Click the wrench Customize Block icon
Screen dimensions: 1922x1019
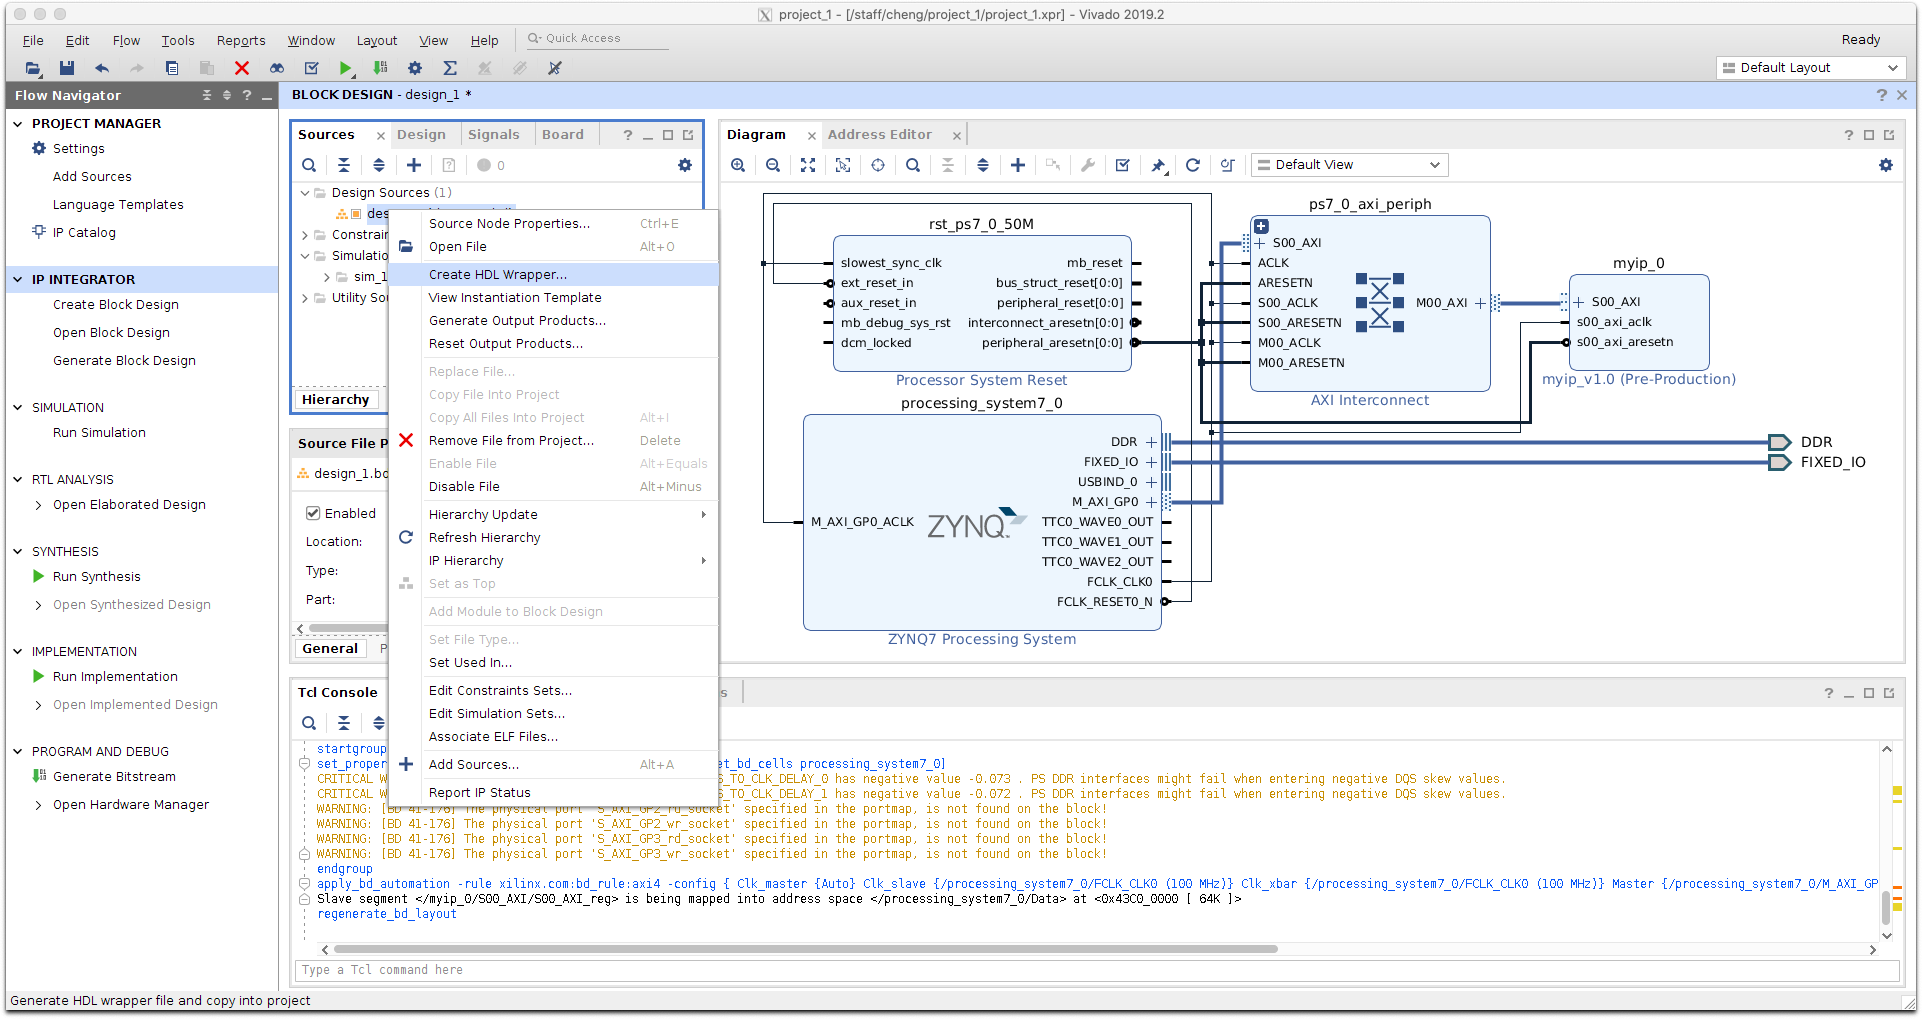(1088, 165)
